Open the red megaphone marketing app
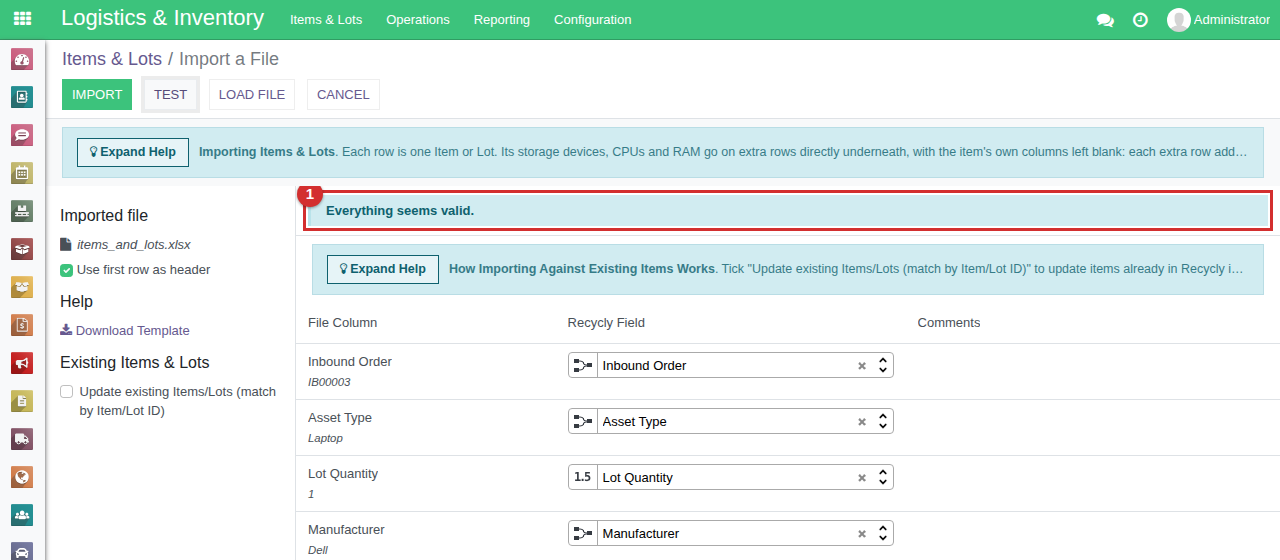This screenshot has width=1280, height=560. tap(22, 363)
